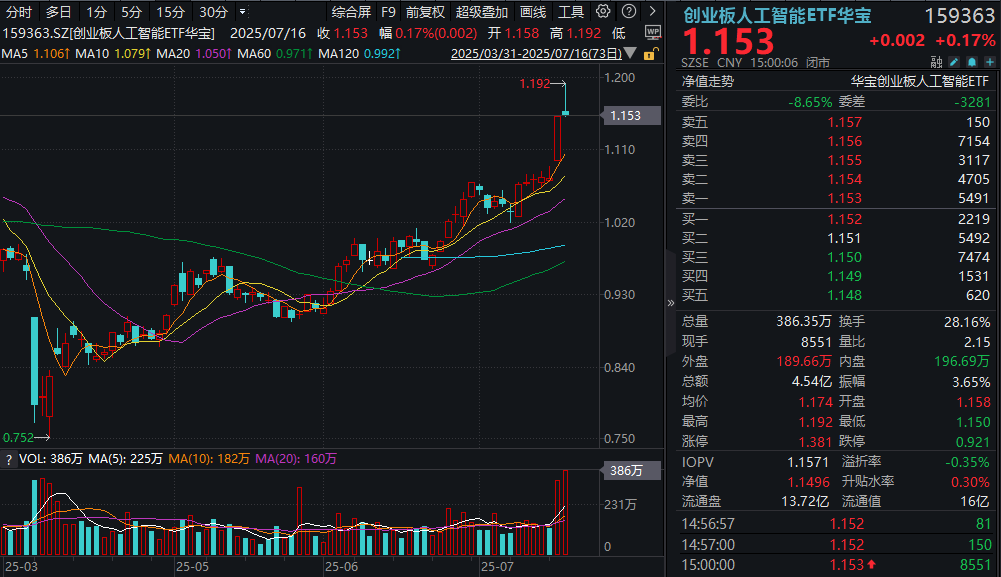Screen dimensions: 1001x577
Task: Click the 14:56:57 trade tick row
Action: [836, 524]
